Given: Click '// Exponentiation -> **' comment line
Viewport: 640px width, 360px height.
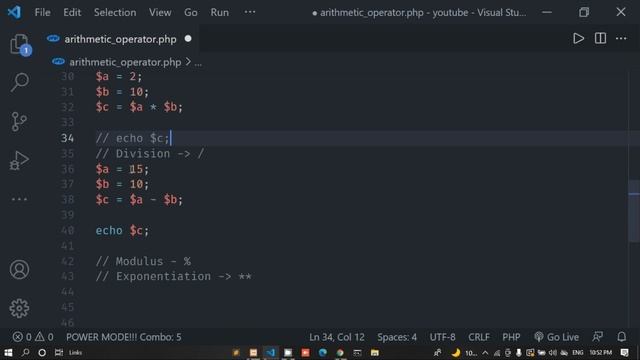Looking at the screenshot, I should 173,276.
